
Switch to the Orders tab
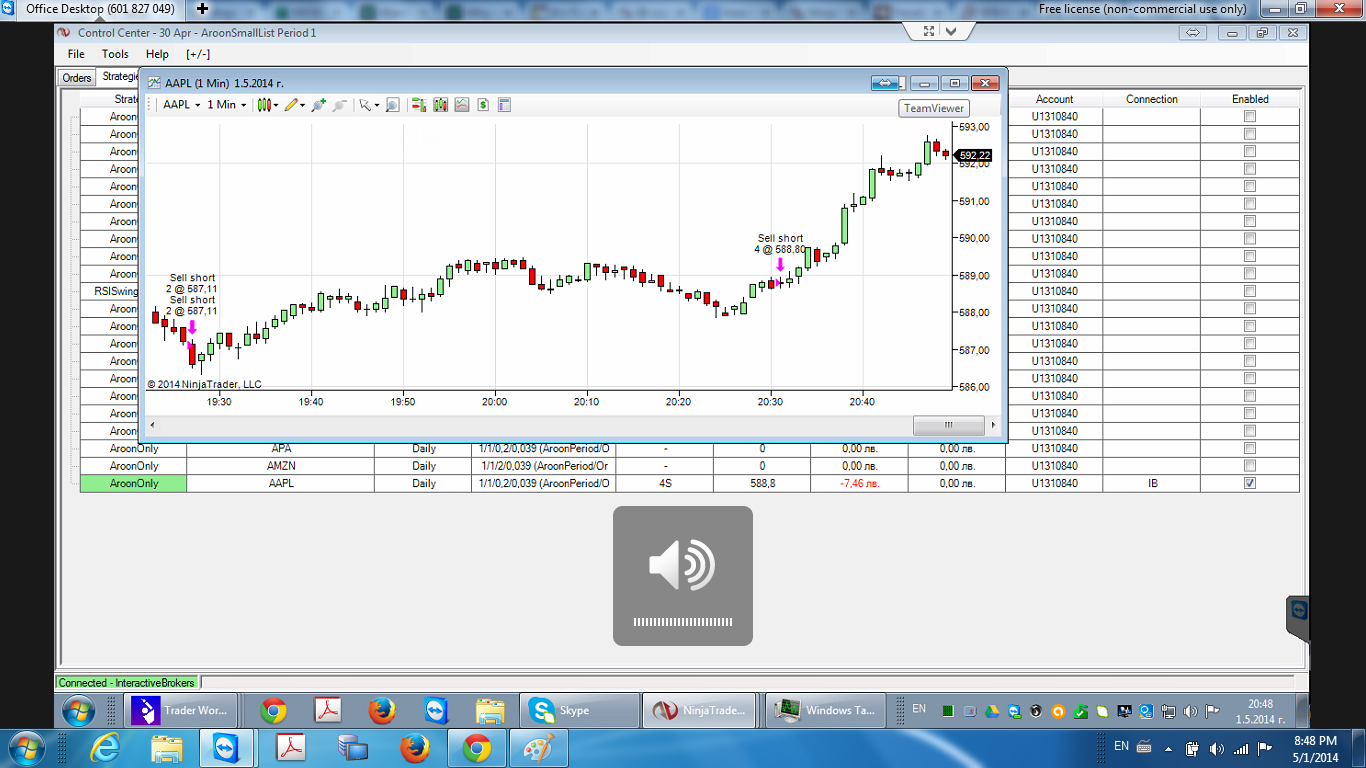[x=77, y=77]
